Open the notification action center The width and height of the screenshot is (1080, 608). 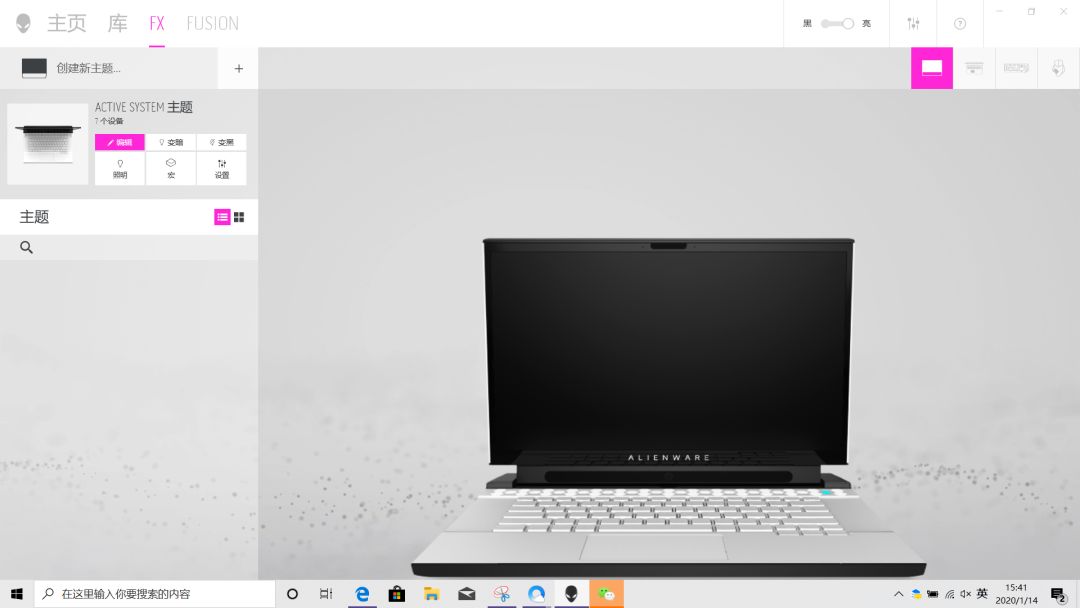1059,594
